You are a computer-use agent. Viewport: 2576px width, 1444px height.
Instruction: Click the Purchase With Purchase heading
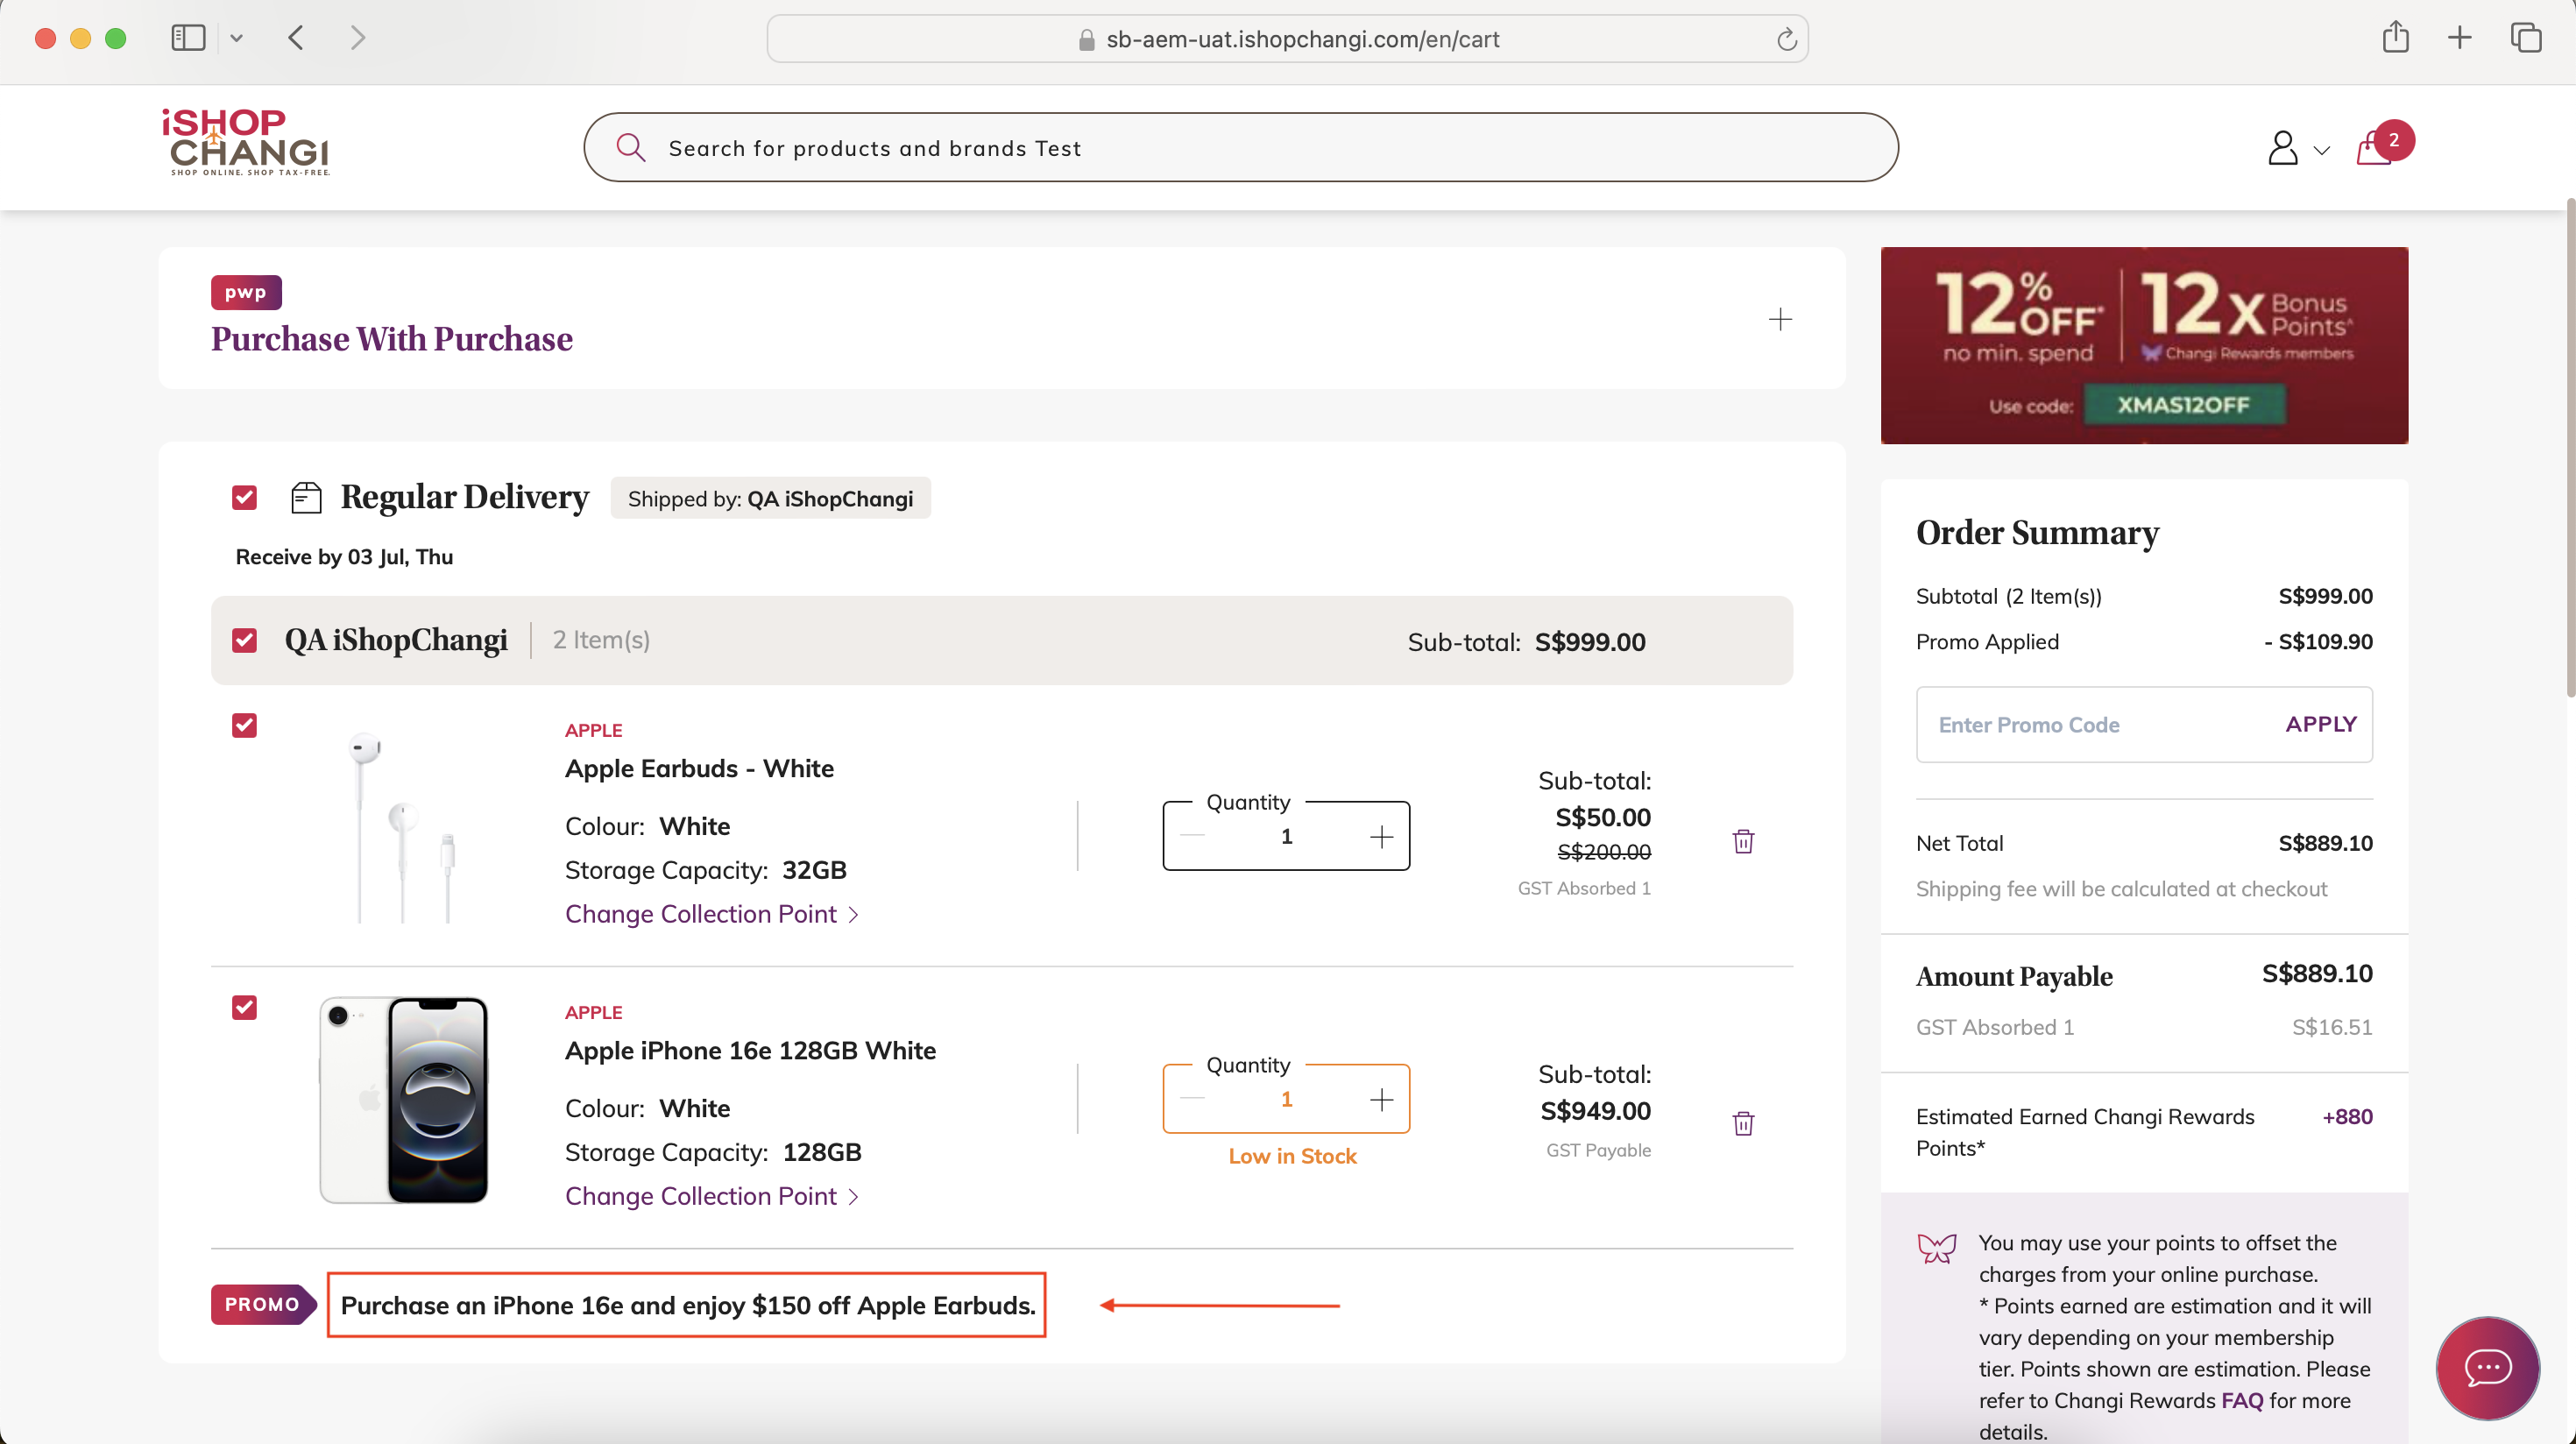click(391, 339)
